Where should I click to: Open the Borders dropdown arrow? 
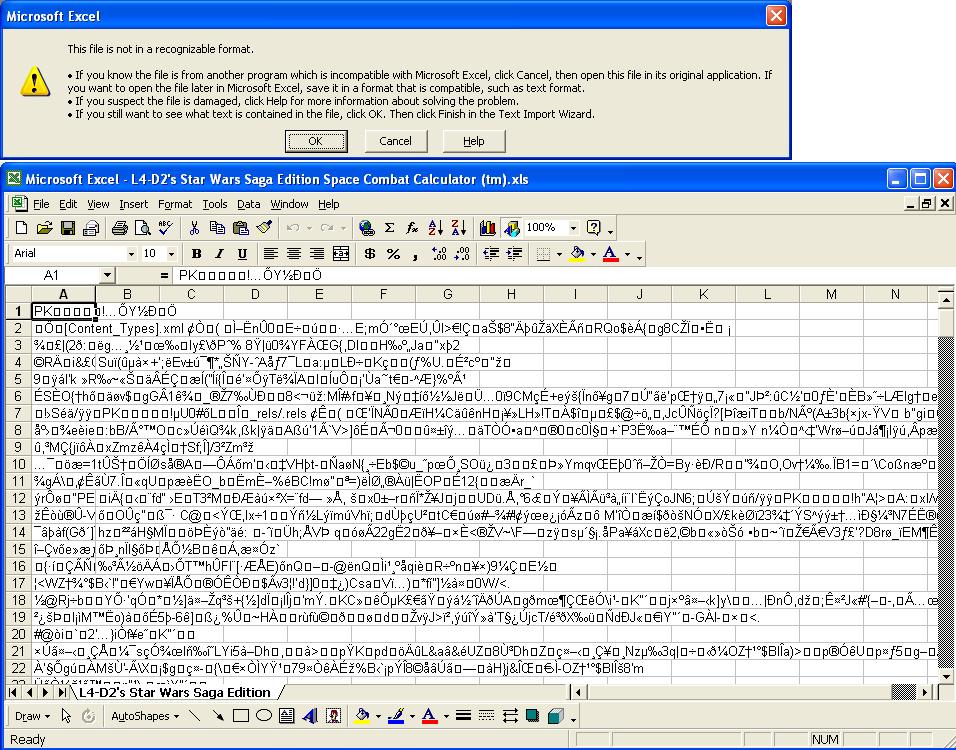click(x=559, y=254)
